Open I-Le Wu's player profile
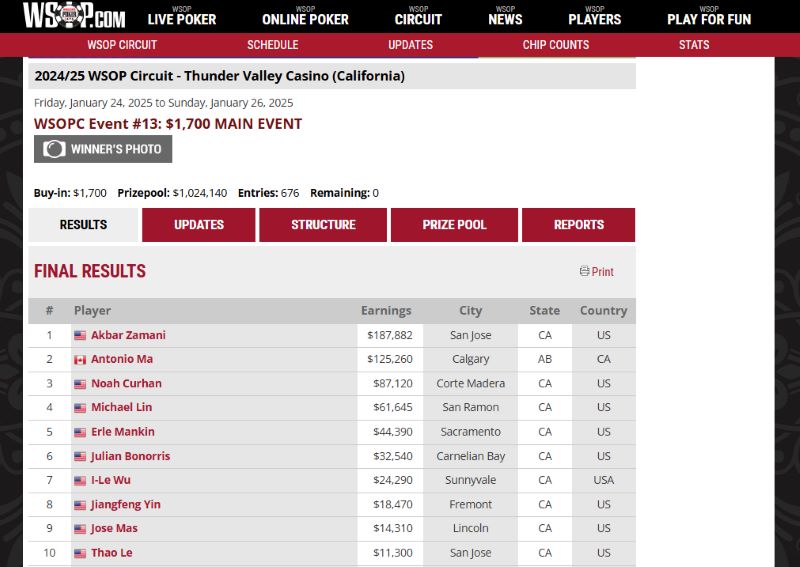800x567 pixels. pyautogui.click(x=111, y=480)
